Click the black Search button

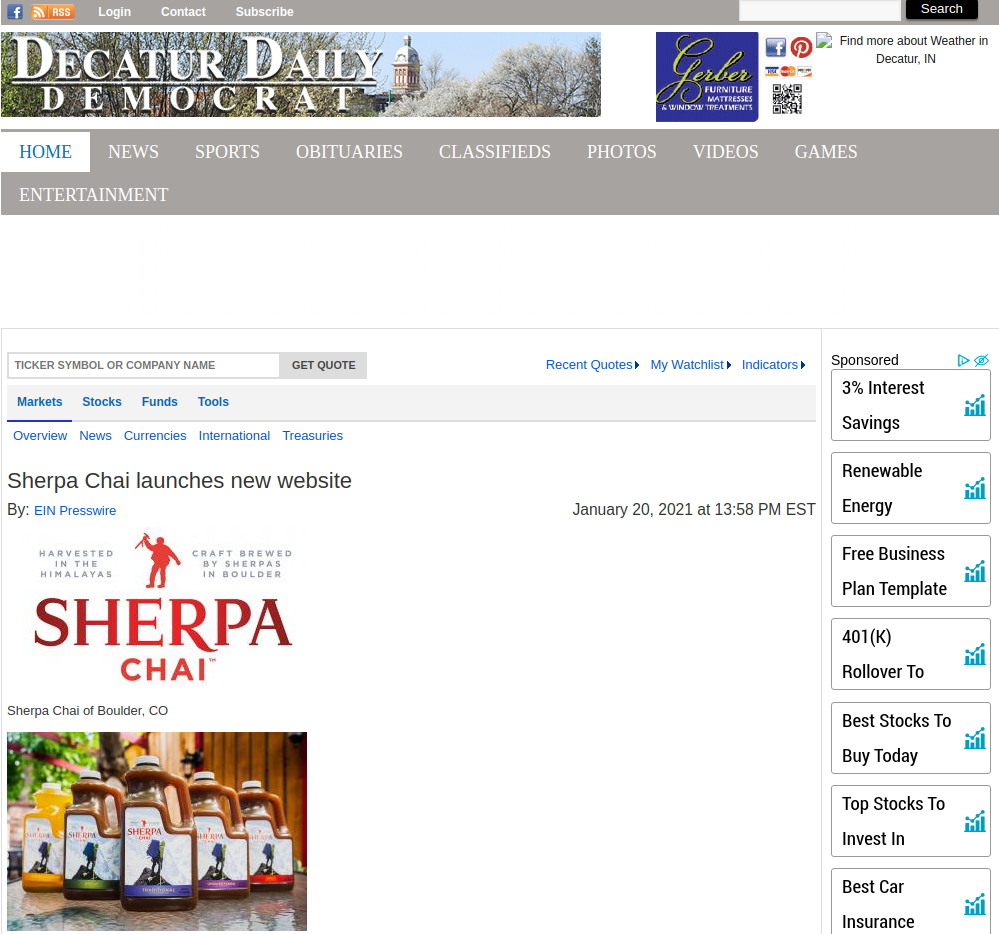941,9
